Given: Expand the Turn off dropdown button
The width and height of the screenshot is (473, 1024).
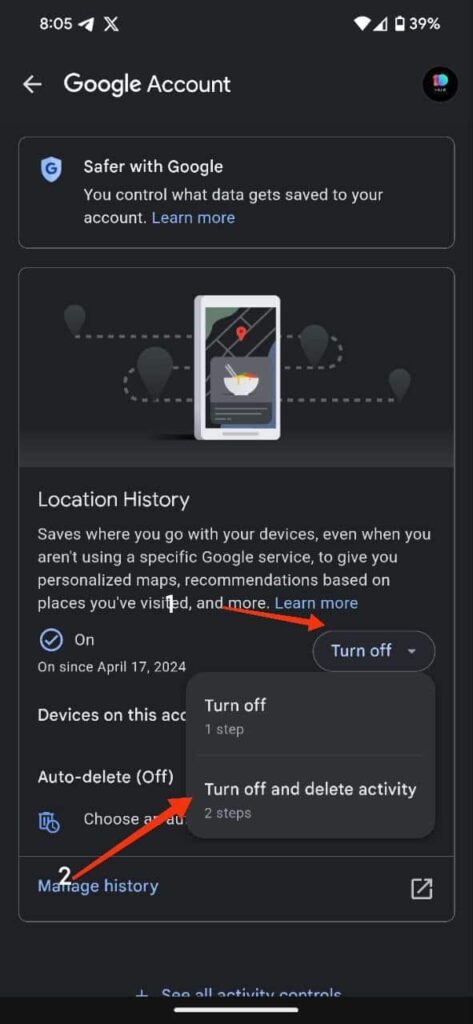Looking at the screenshot, I should tap(374, 650).
